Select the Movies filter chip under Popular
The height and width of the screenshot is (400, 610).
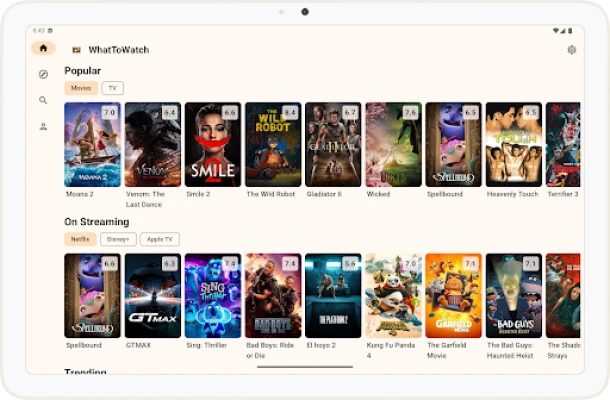(81, 88)
